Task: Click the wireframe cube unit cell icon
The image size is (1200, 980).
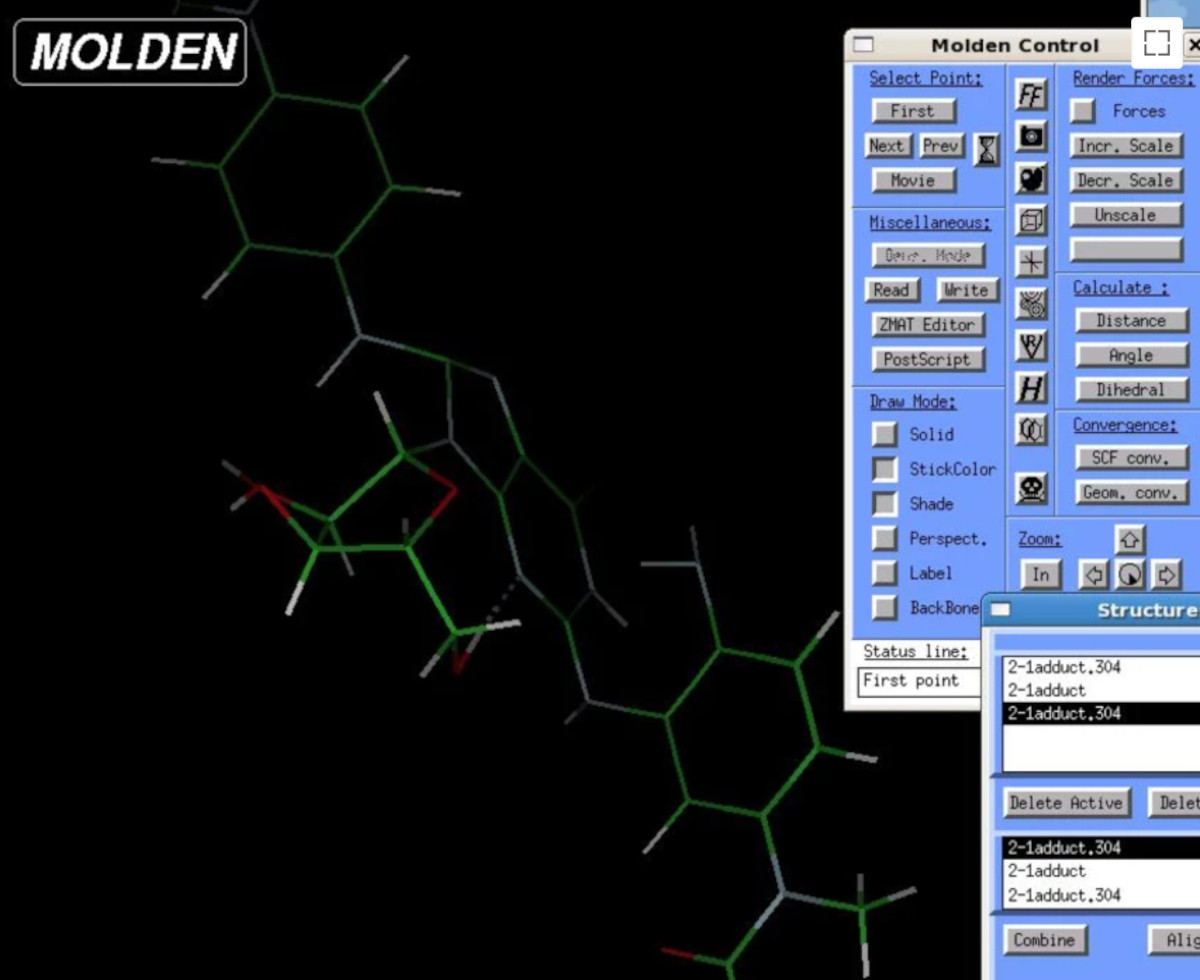Action: (1031, 219)
